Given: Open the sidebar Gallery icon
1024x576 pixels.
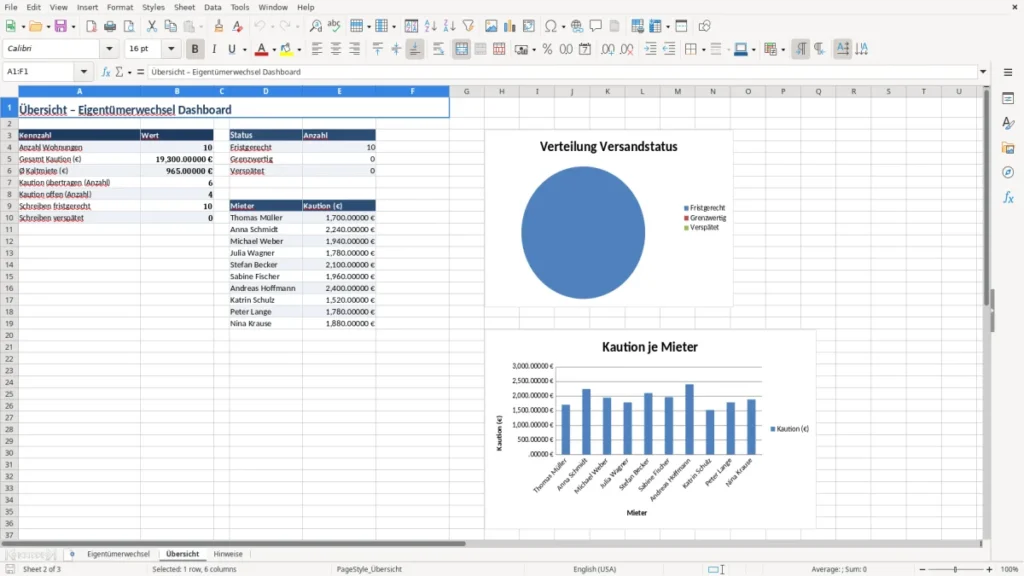Looking at the screenshot, I should 1008,148.
